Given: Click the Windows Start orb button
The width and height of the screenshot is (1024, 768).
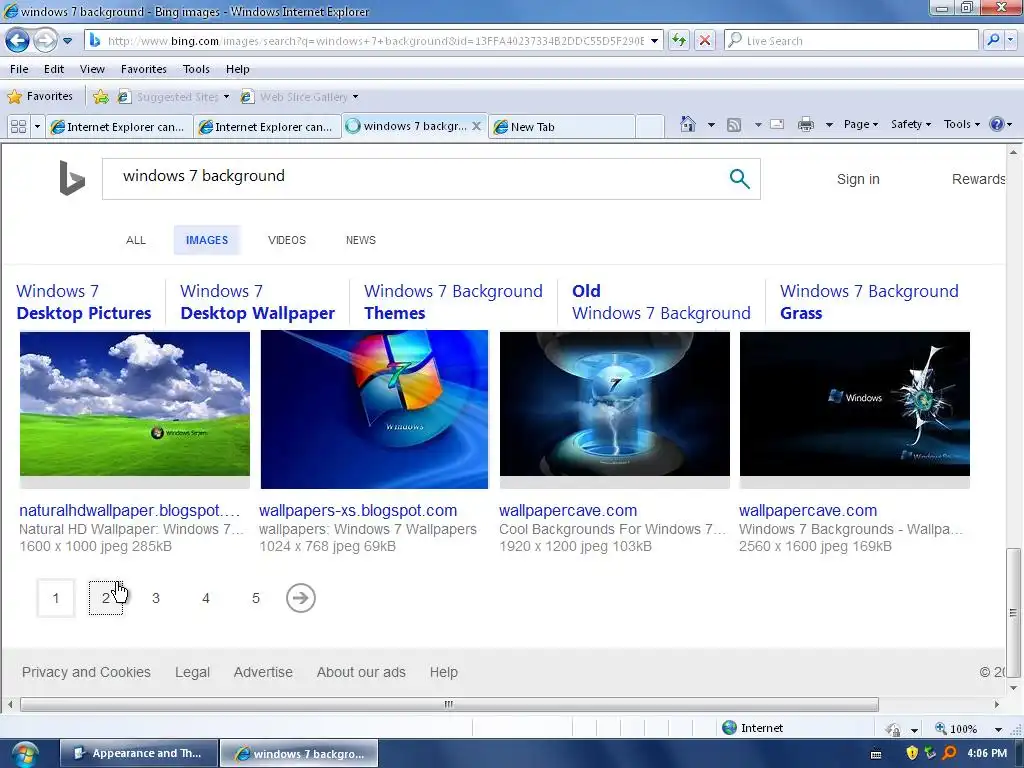Looking at the screenshot, I should coord(25,754).
